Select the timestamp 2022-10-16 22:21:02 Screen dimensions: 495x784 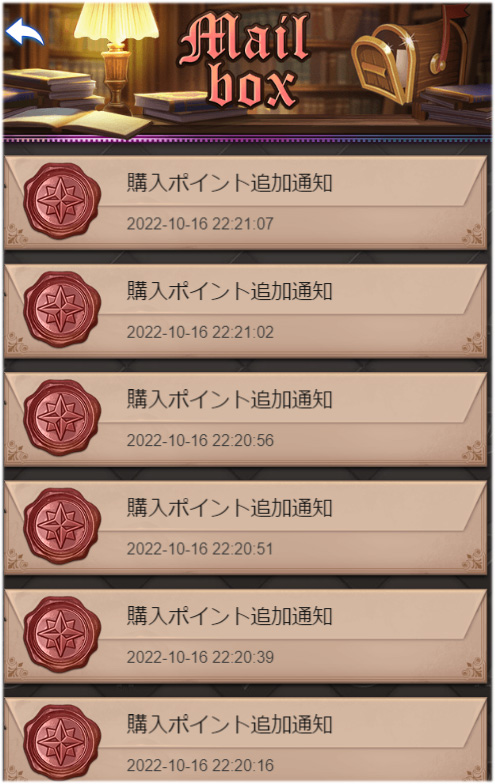pyautogui.click(x=200, y=332)
